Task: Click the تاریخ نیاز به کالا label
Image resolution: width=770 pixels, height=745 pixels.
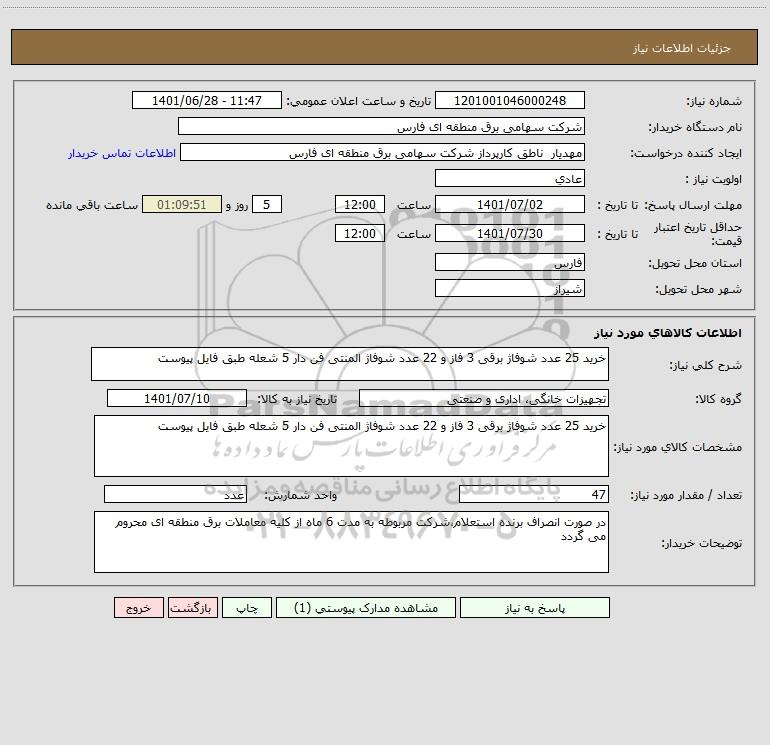Action: pos(298,399)
